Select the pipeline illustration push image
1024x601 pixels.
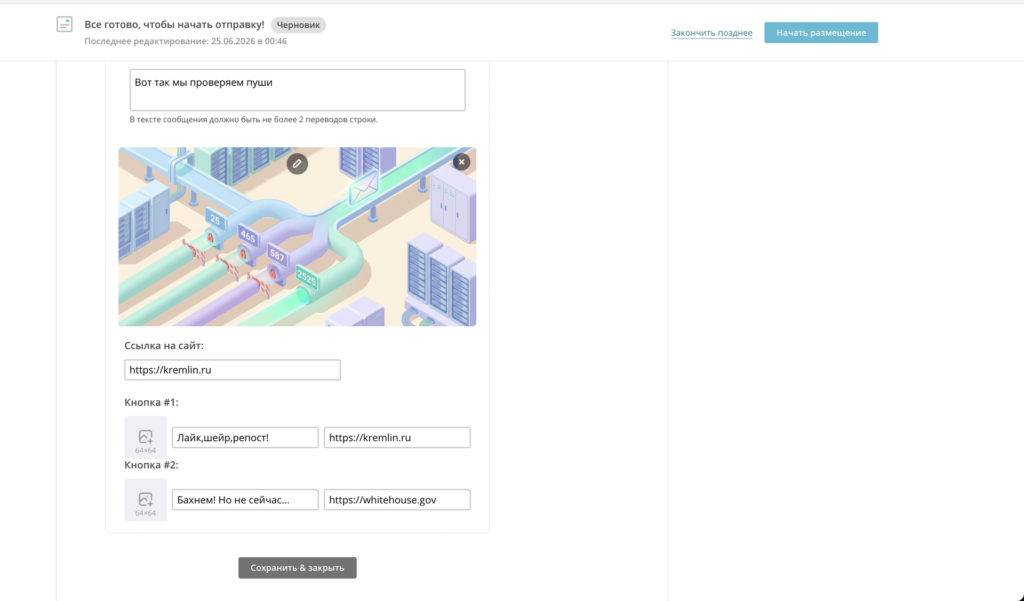coord(297,236)
